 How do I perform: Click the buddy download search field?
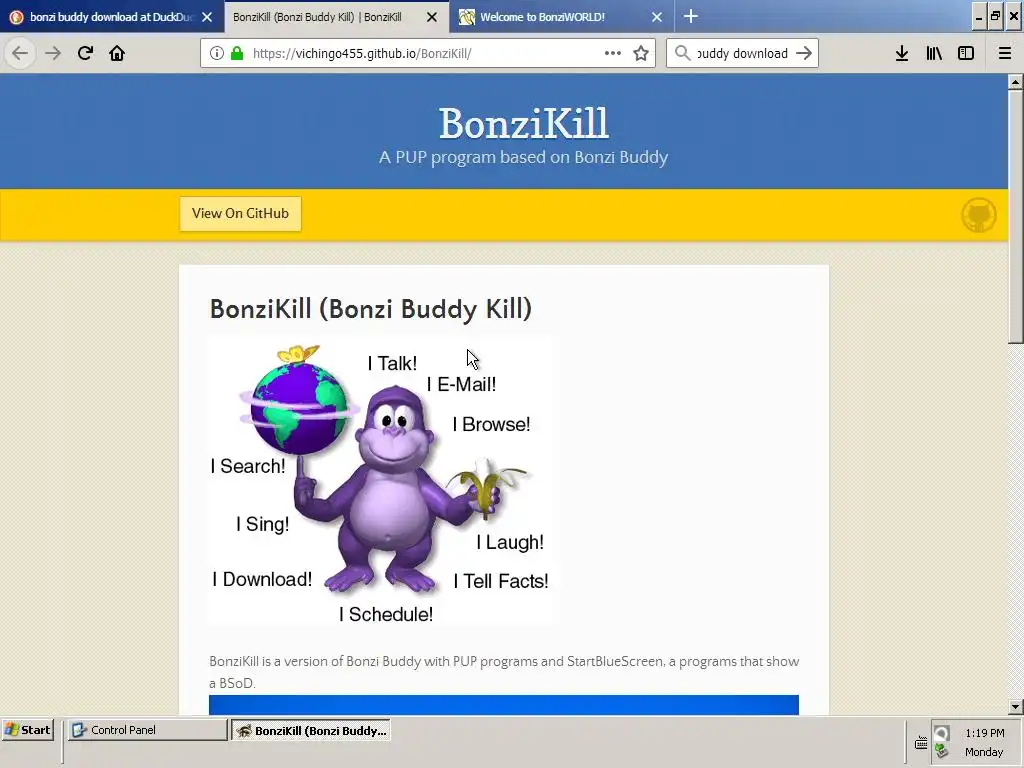click(743, 53)
